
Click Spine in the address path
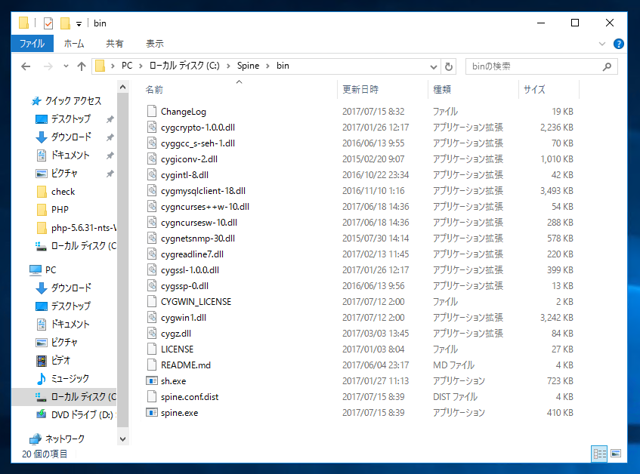click(x=248, y=66)
